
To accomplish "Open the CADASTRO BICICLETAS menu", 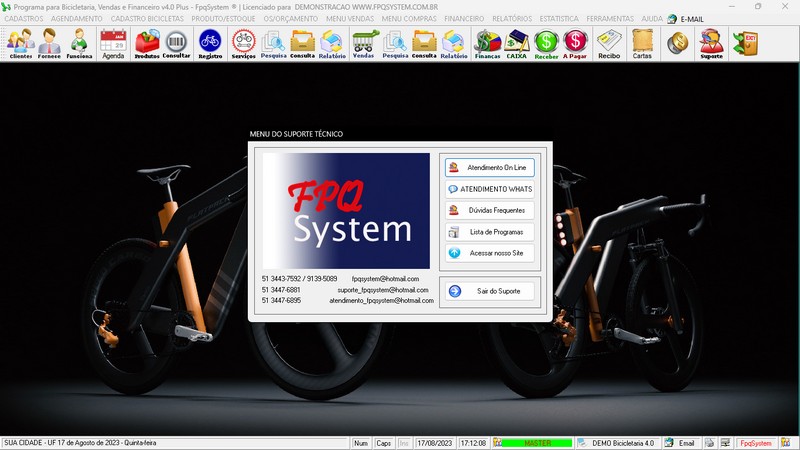I will [147, 19].
